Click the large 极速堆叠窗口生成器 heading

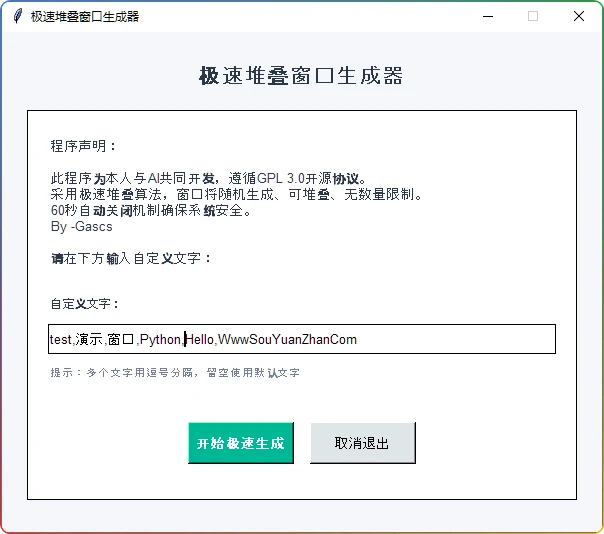pyautogui.click(x=301, y=76)
